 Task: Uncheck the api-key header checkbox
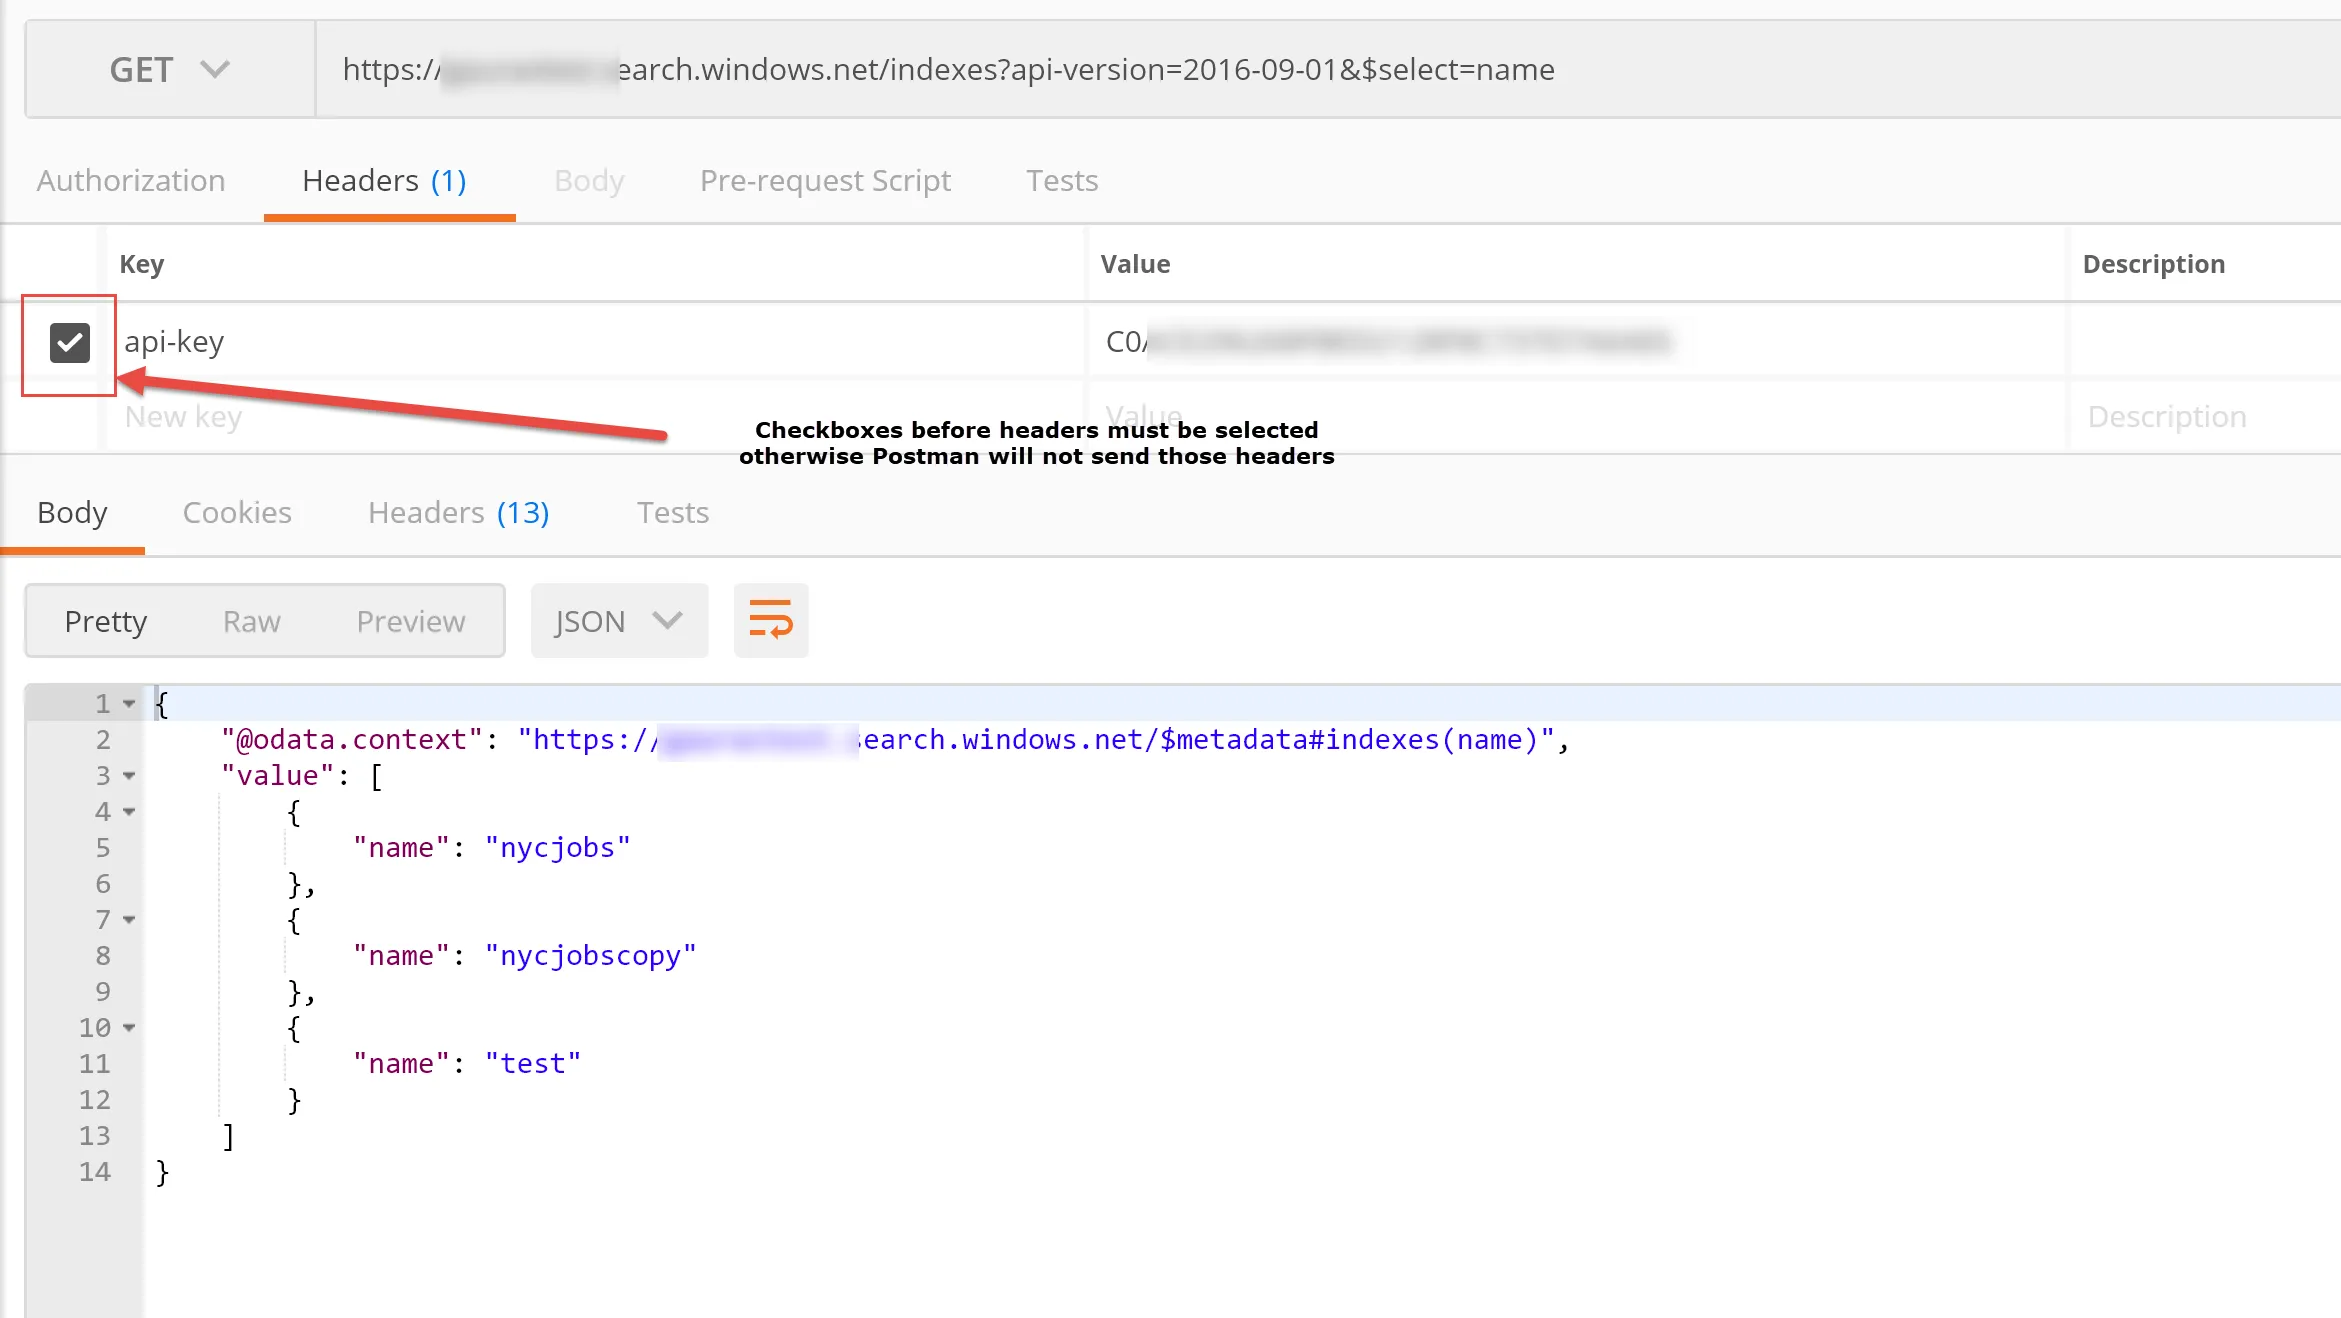pyautogui.click(x=70, y=343)
